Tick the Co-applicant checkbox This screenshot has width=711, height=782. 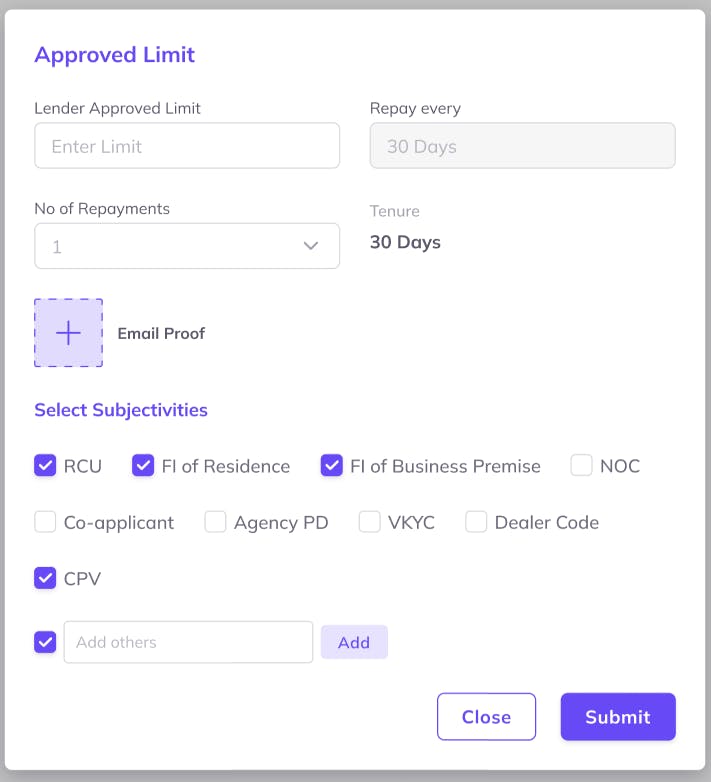pos(45,522)
